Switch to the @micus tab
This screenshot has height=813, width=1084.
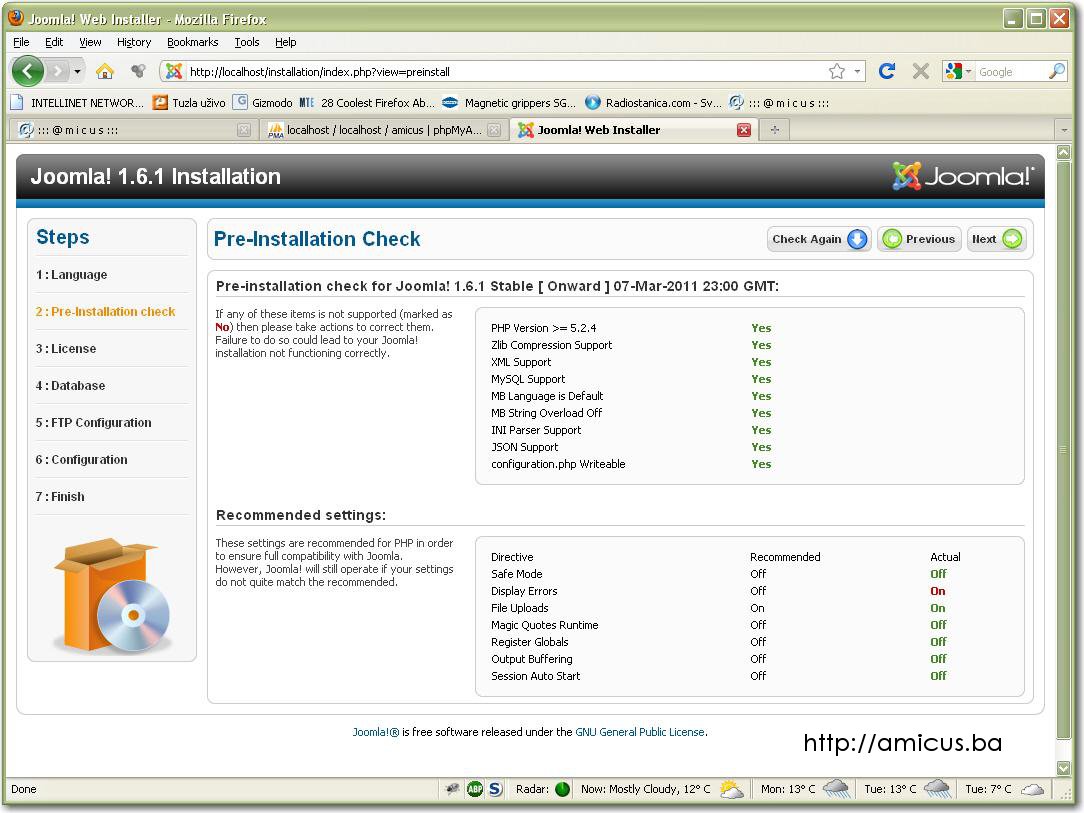[x=132, y=130]
